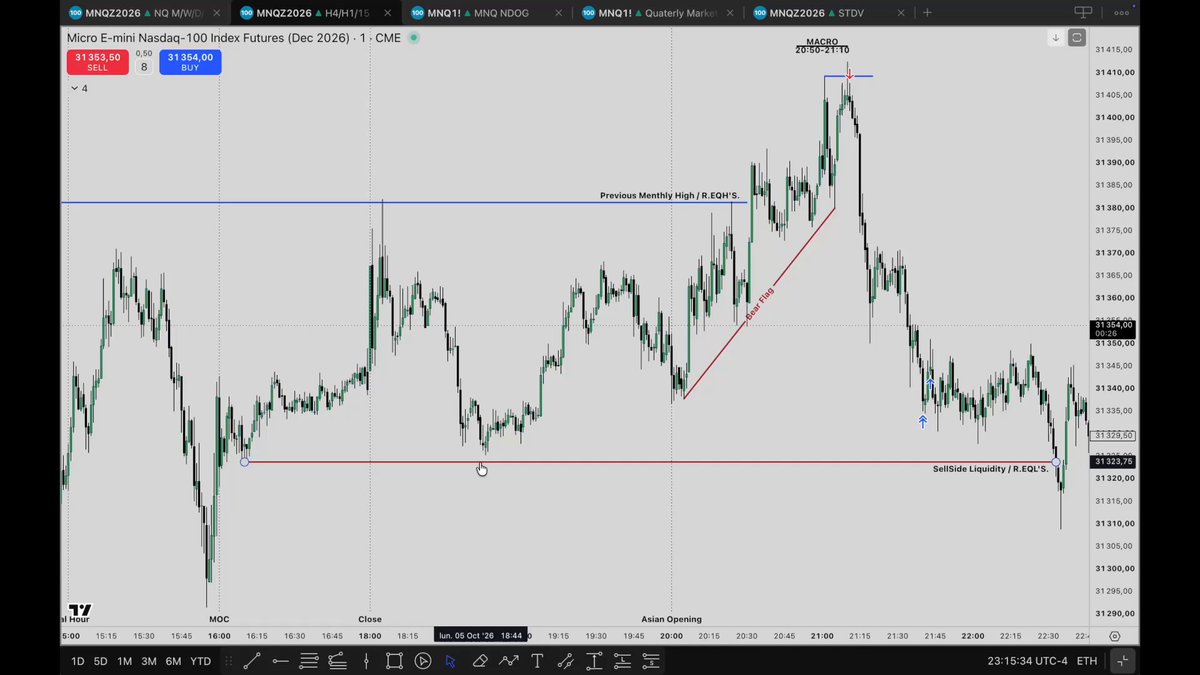Set chart range to 5D
The height and width of the screenshot is (675, 1200).
pos(101,661)
